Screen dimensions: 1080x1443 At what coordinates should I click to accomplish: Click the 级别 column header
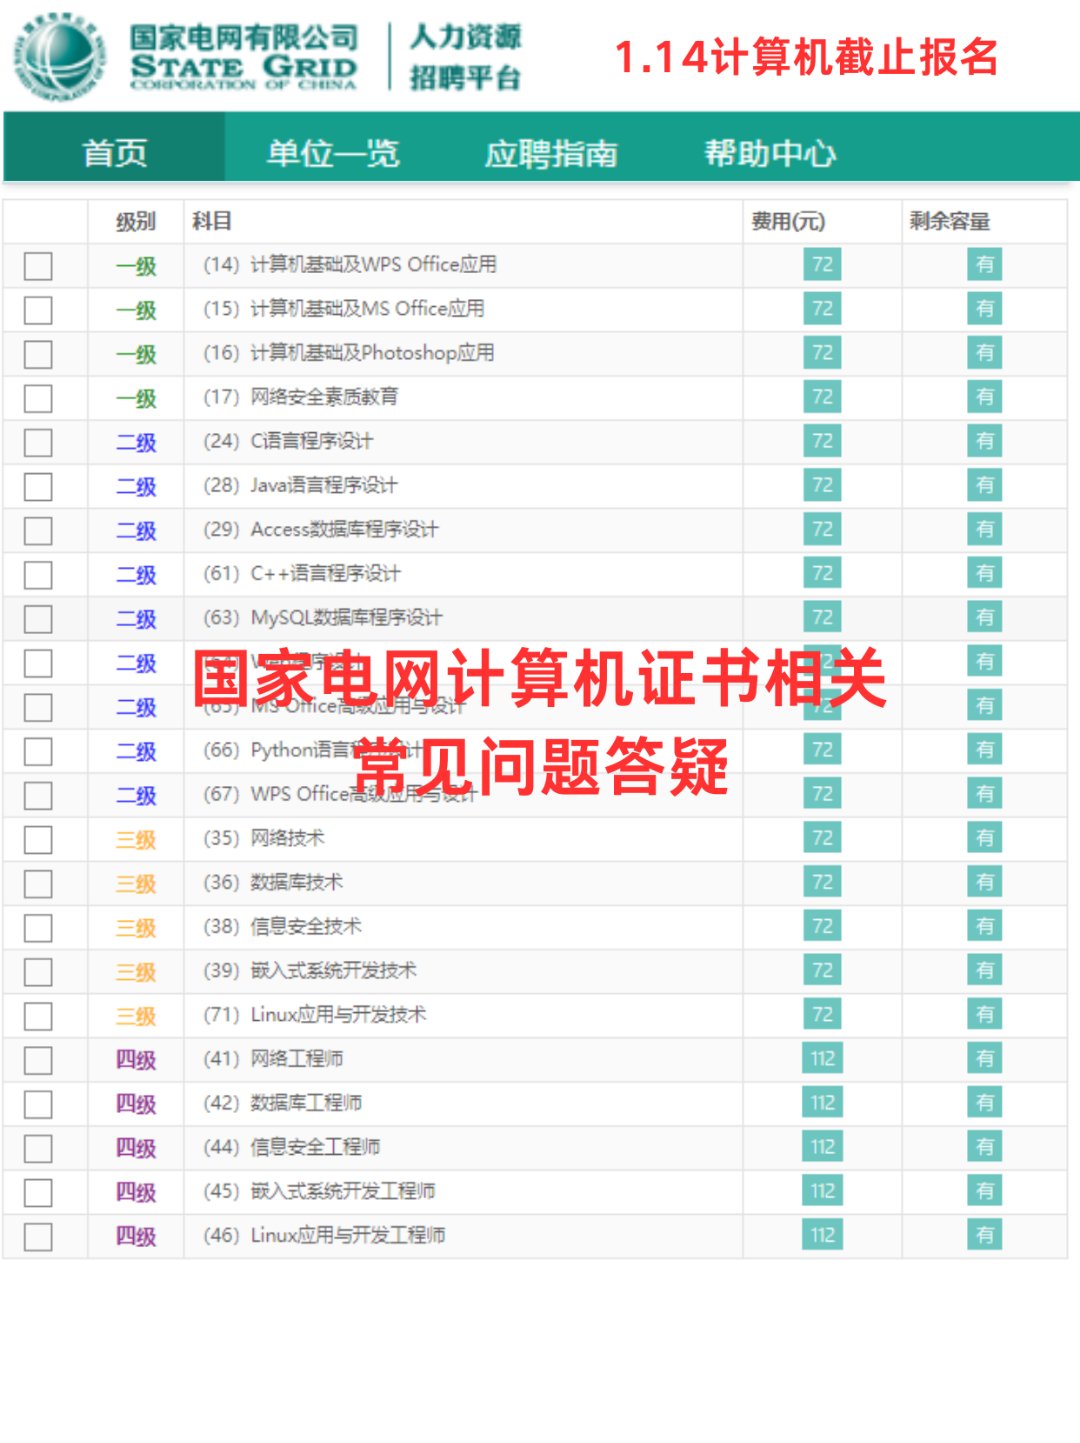pos(136,222)
